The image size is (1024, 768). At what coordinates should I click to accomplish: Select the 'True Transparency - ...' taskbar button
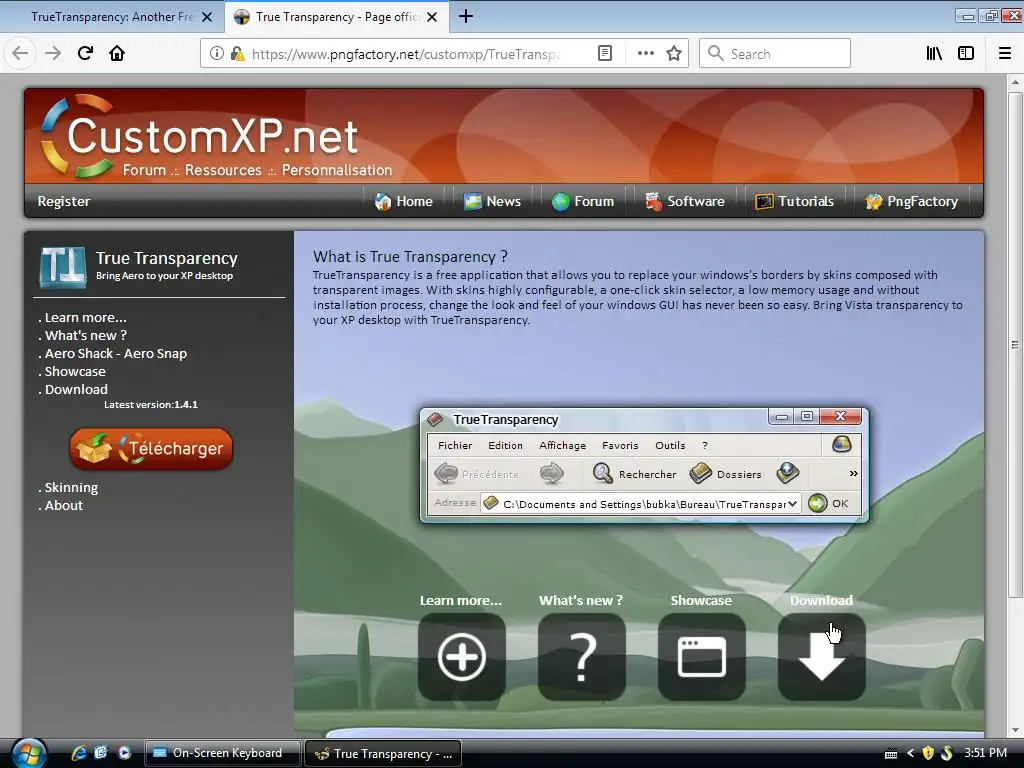click(383, 753)
